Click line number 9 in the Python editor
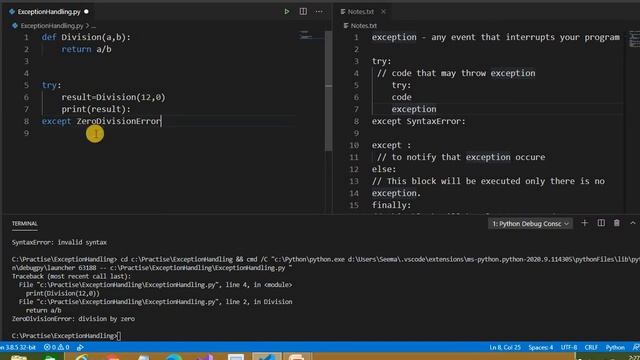Image resolution: width=640 pixels, height=360 pixels. tap(26, 133)
